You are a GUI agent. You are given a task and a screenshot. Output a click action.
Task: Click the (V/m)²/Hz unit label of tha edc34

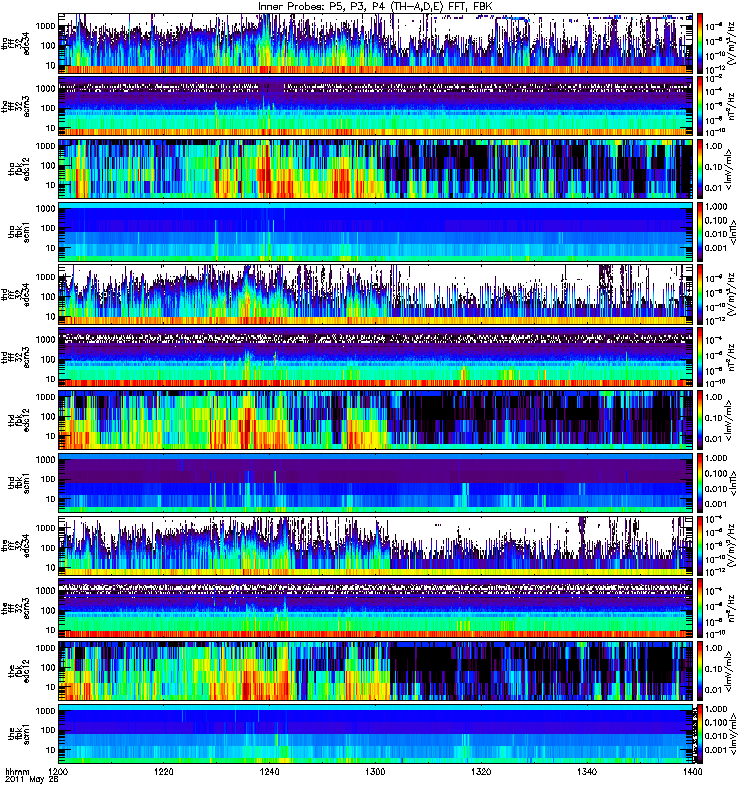(732, 43)
